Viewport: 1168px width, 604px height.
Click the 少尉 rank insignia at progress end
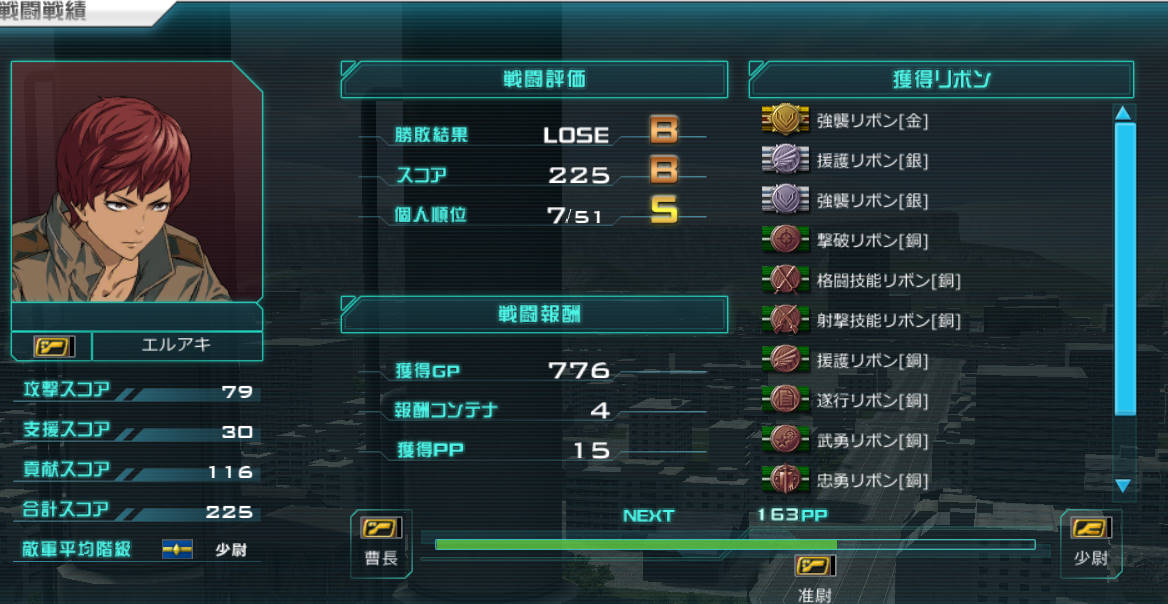pyautogui.click(x=1091, y=528)
